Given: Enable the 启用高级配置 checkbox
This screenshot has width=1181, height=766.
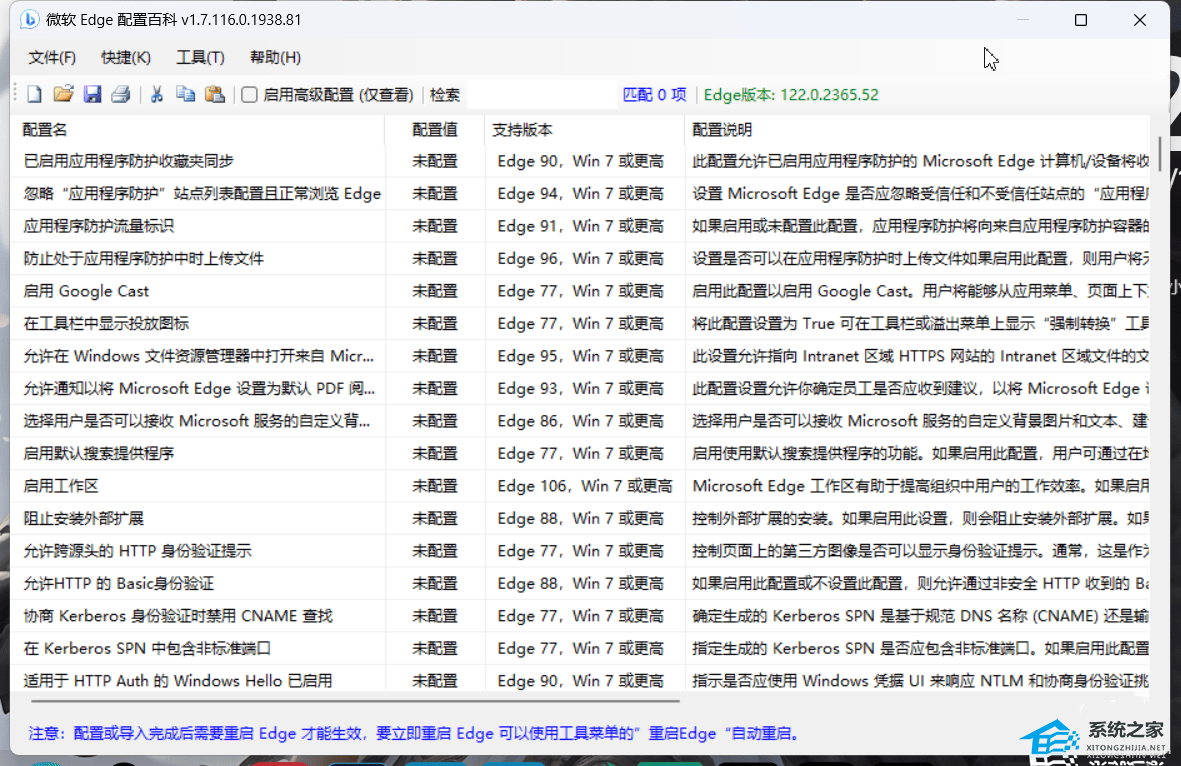Looking at the screenshot, I should coord(250,95).
